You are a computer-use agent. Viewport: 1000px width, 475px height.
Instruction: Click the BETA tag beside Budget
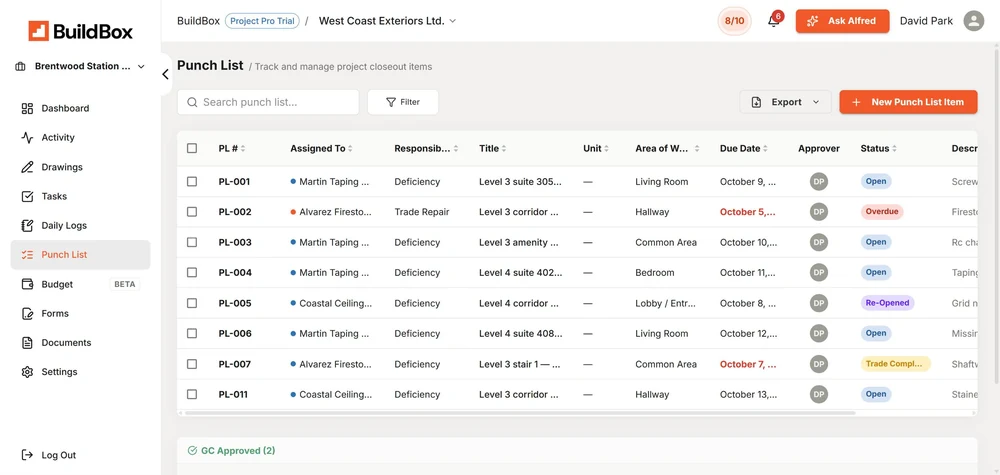pos(124,284)
